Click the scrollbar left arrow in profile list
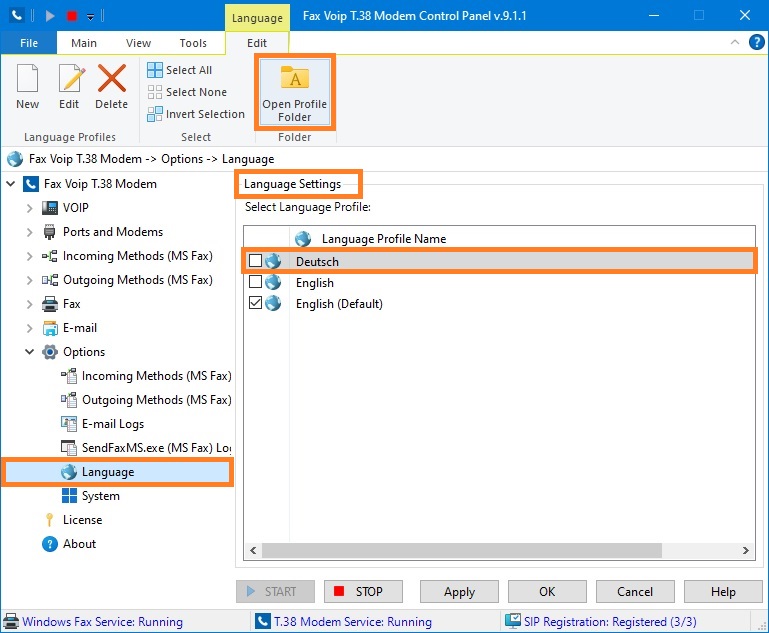 click(253, 551)
